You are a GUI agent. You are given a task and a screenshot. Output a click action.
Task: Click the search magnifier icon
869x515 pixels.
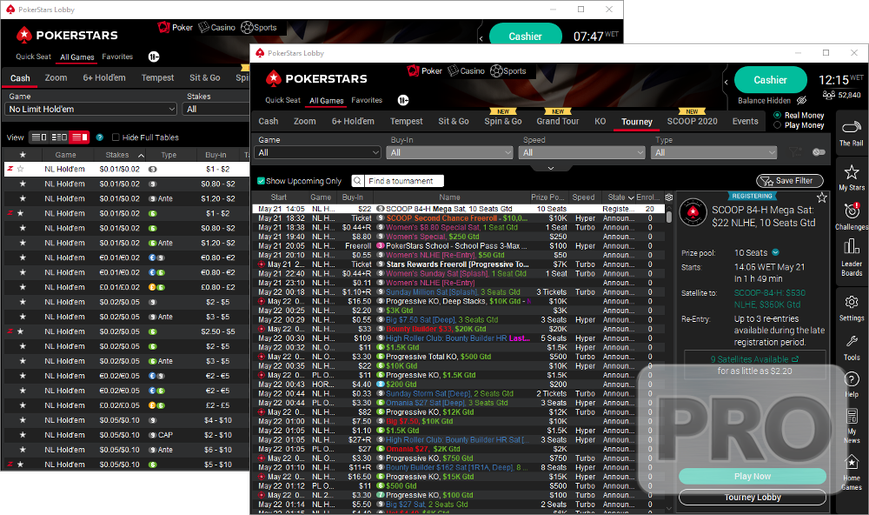[x=358, y=181]
